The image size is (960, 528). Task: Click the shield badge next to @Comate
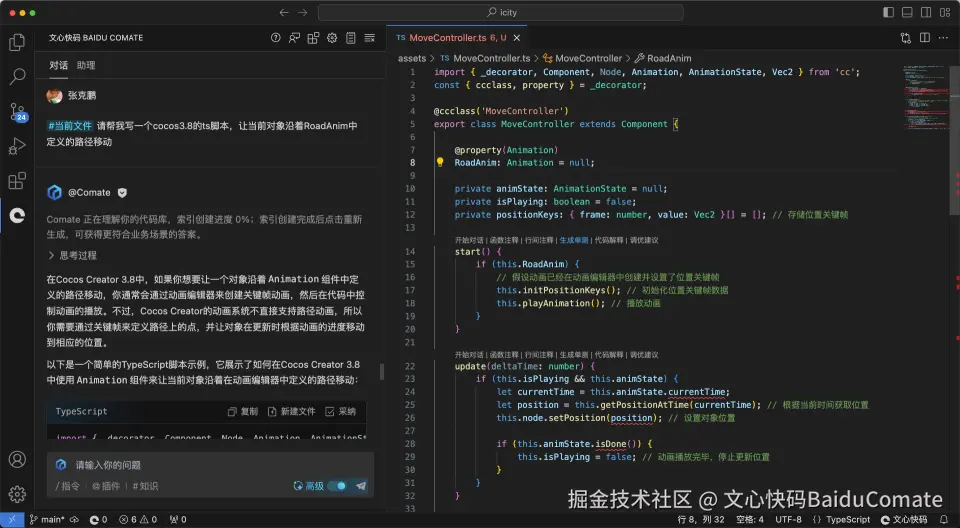pos(122,192)
